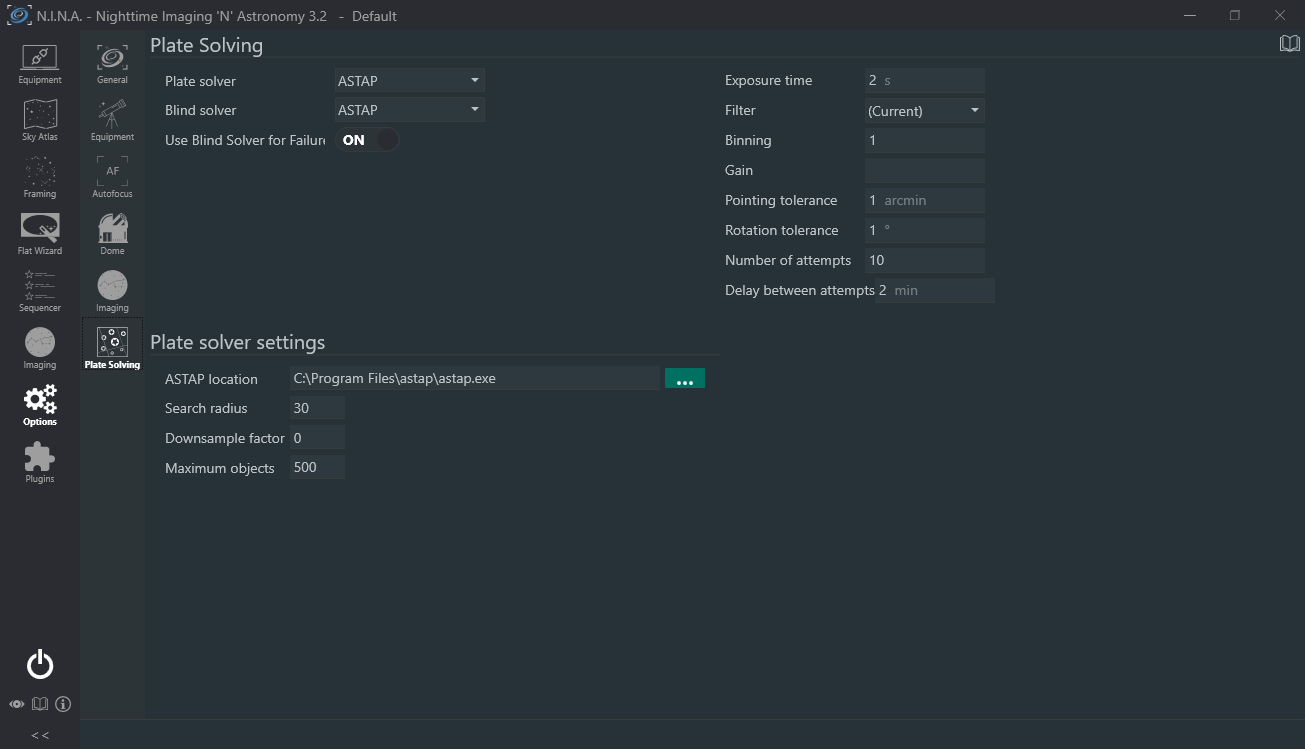Open the Plugins section
The image size is (1305, 749).
click(40, 463)
